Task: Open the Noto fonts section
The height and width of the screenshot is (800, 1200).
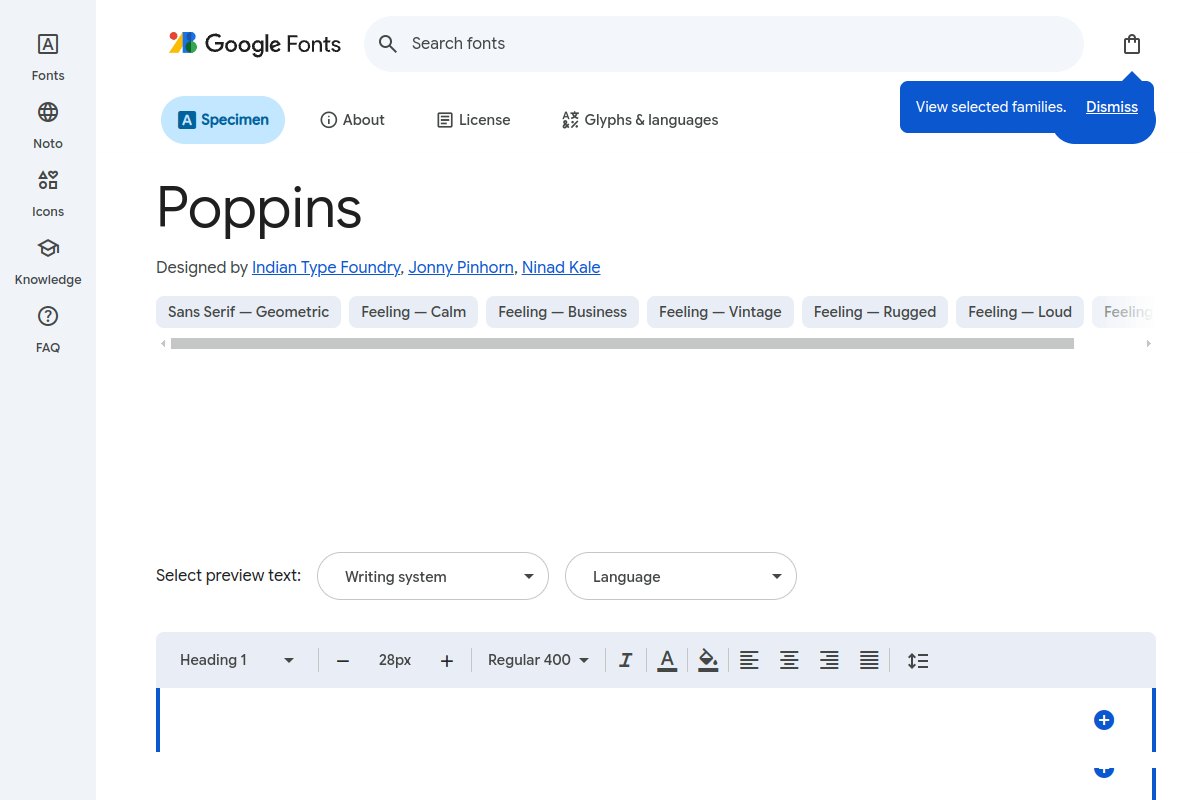Action: click(x=47, y=122)
